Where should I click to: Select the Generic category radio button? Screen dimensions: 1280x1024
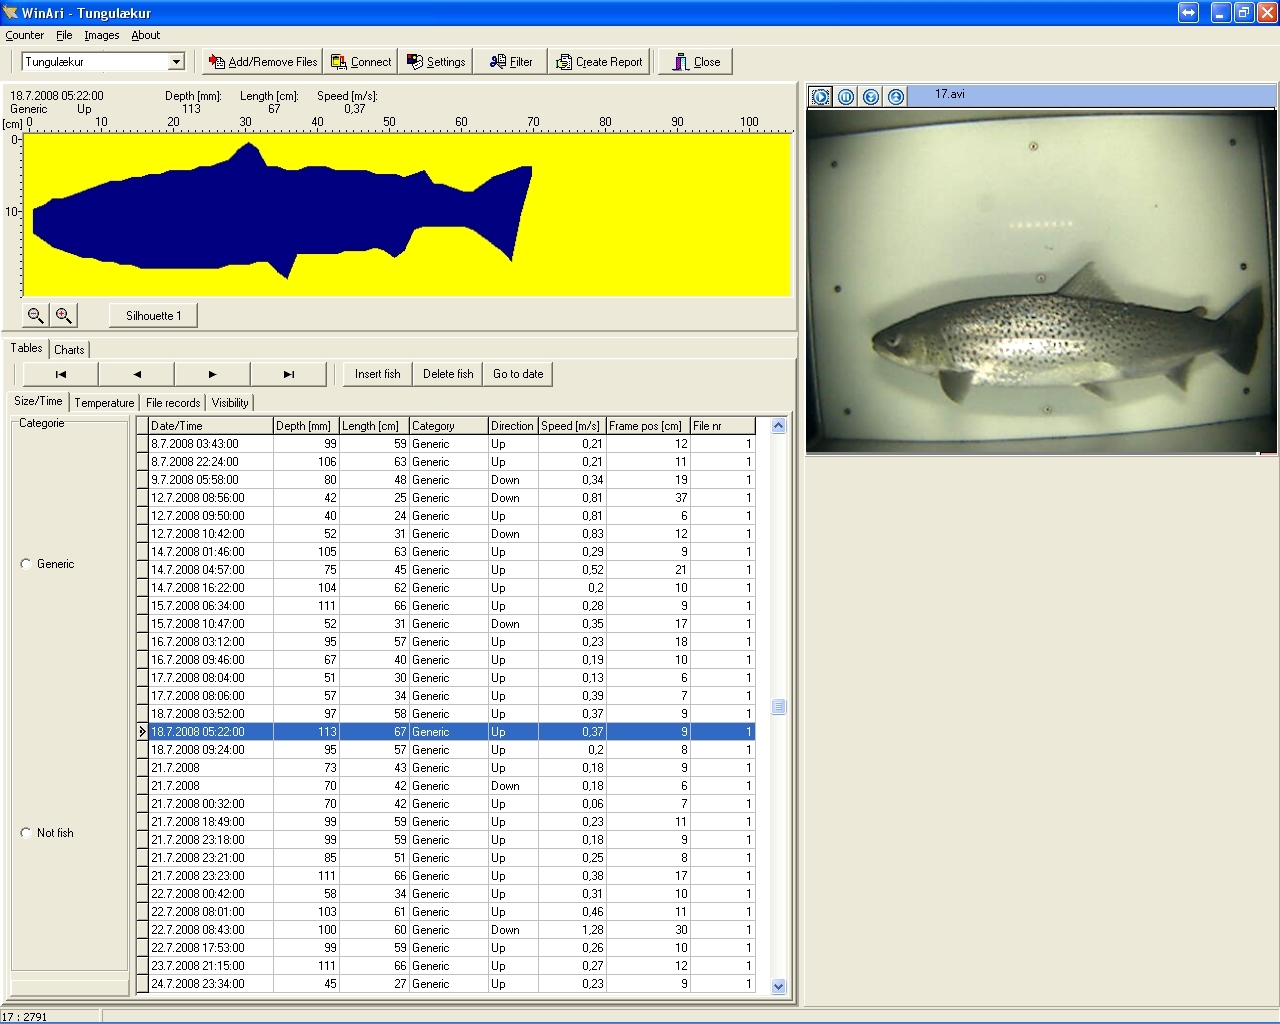click(26, 564)
